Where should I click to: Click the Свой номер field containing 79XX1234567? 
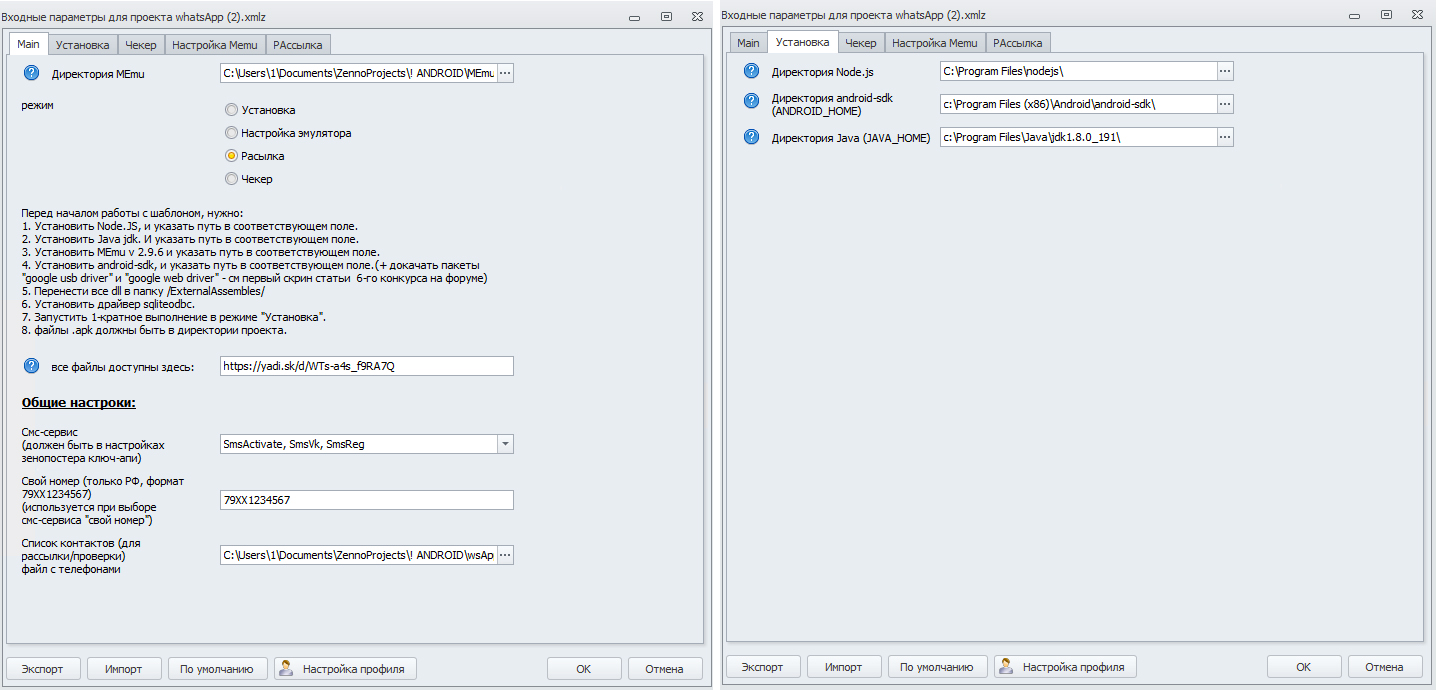click(366, 500)
